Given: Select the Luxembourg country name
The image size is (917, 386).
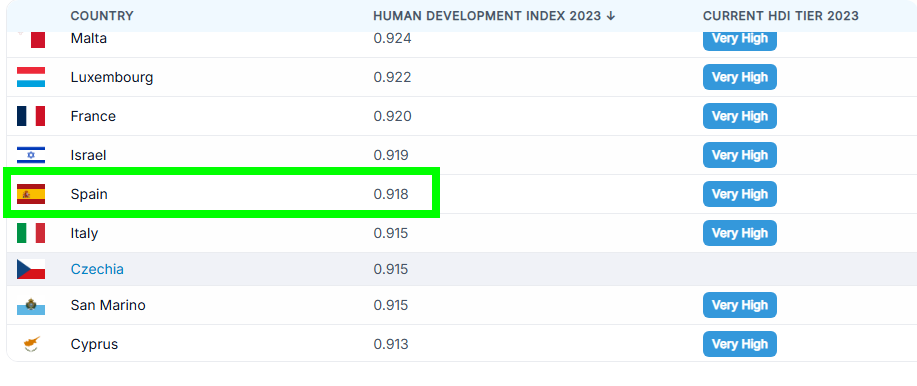Looking at the screenshot, I should click(x=112, y=77).
